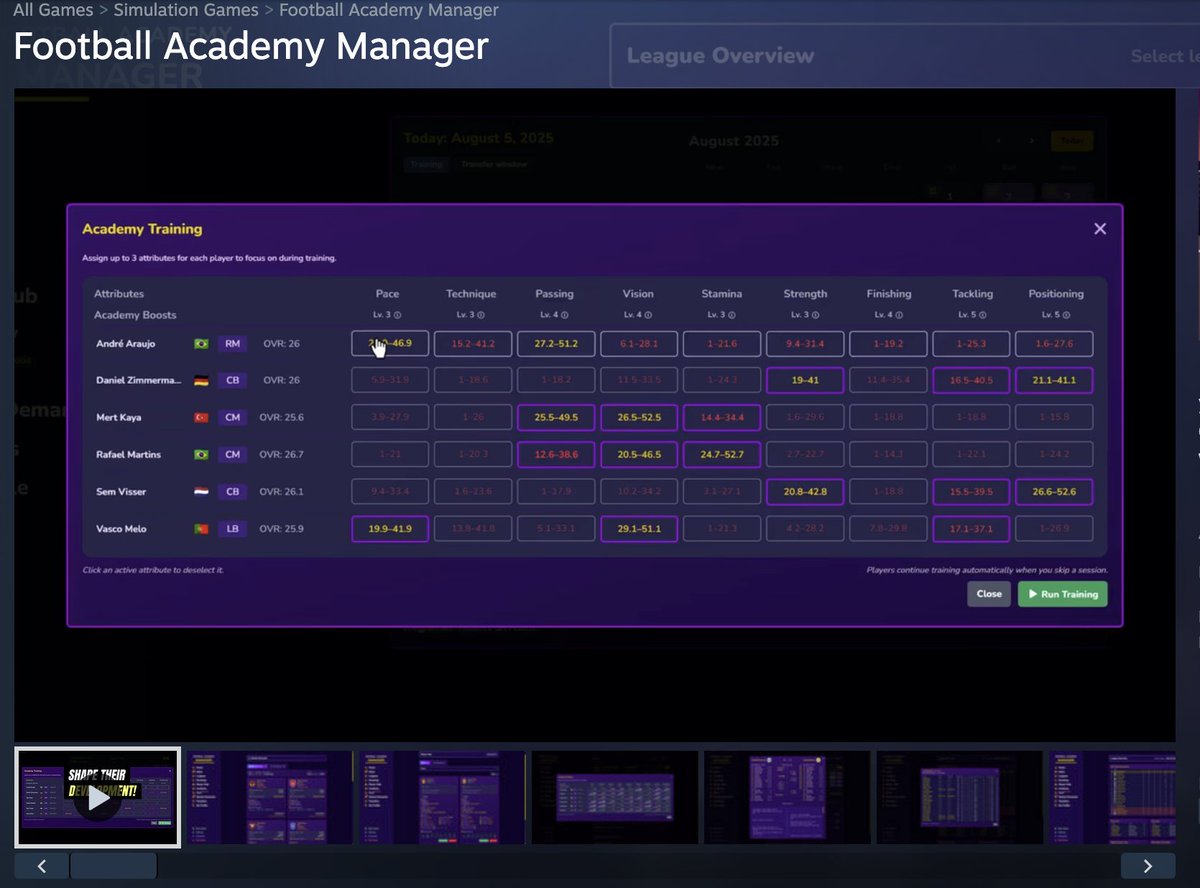Click André Araujo's Brazil flag icon

pos(201,344)
